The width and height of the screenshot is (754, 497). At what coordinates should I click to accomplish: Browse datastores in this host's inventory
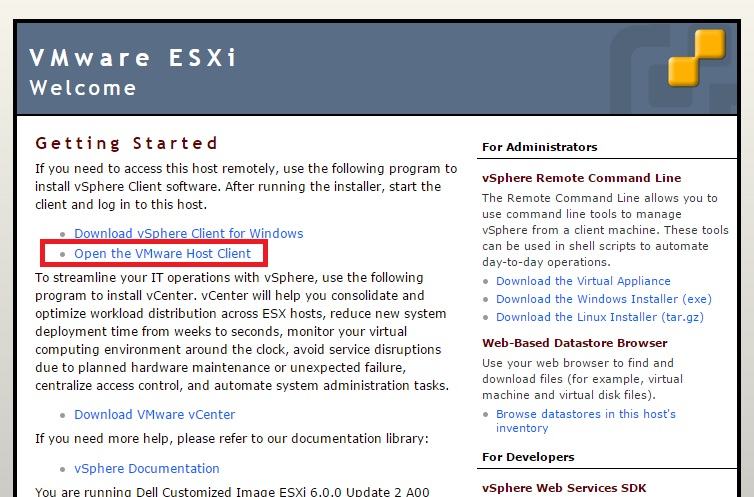tap(586, 421)
